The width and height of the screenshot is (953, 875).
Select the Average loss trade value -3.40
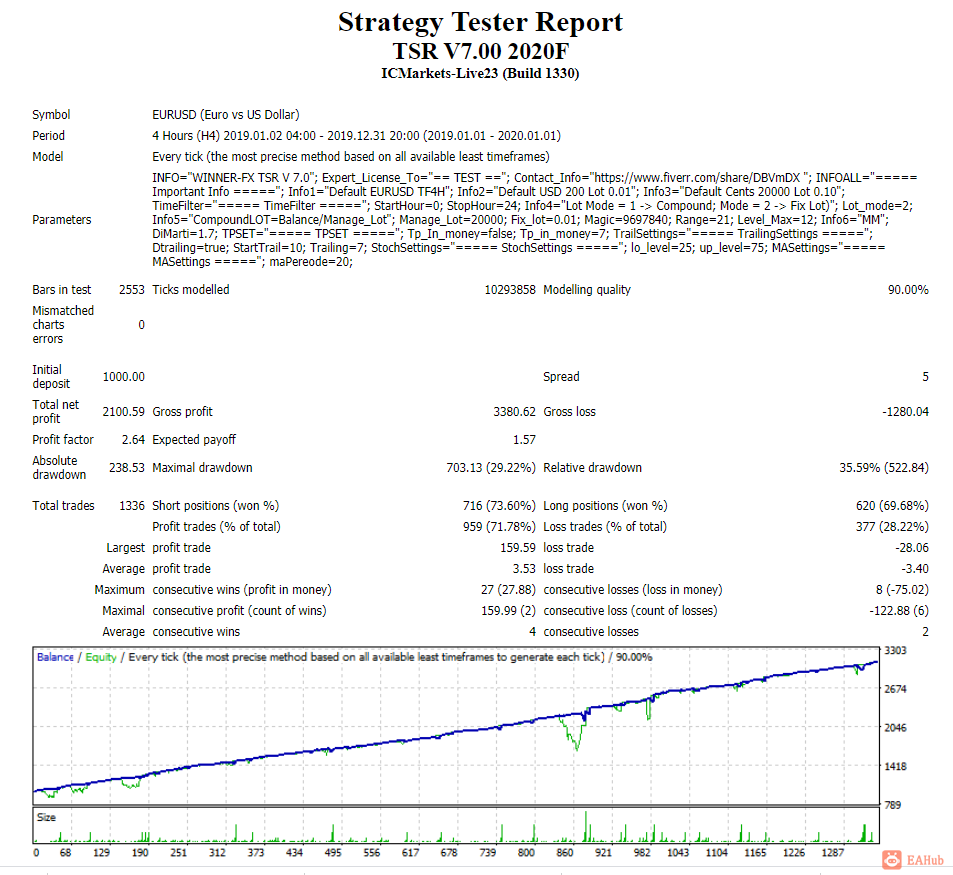915,569
